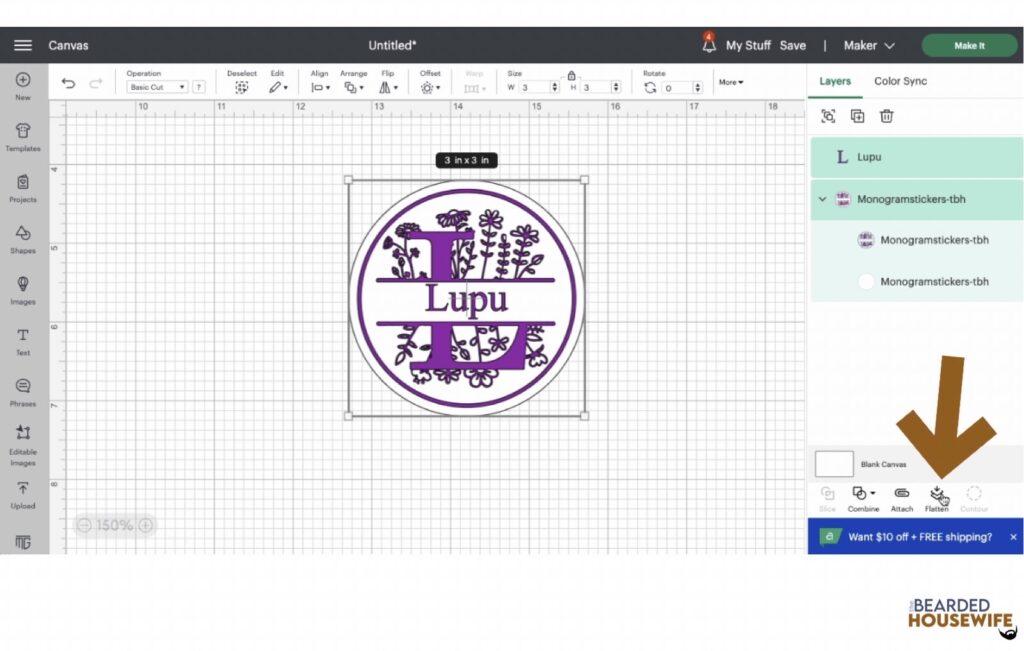Expand the Maker machine dropdown
This screenshot has width=1024, height=651.
pyautogui.click(x=868, y=46)
